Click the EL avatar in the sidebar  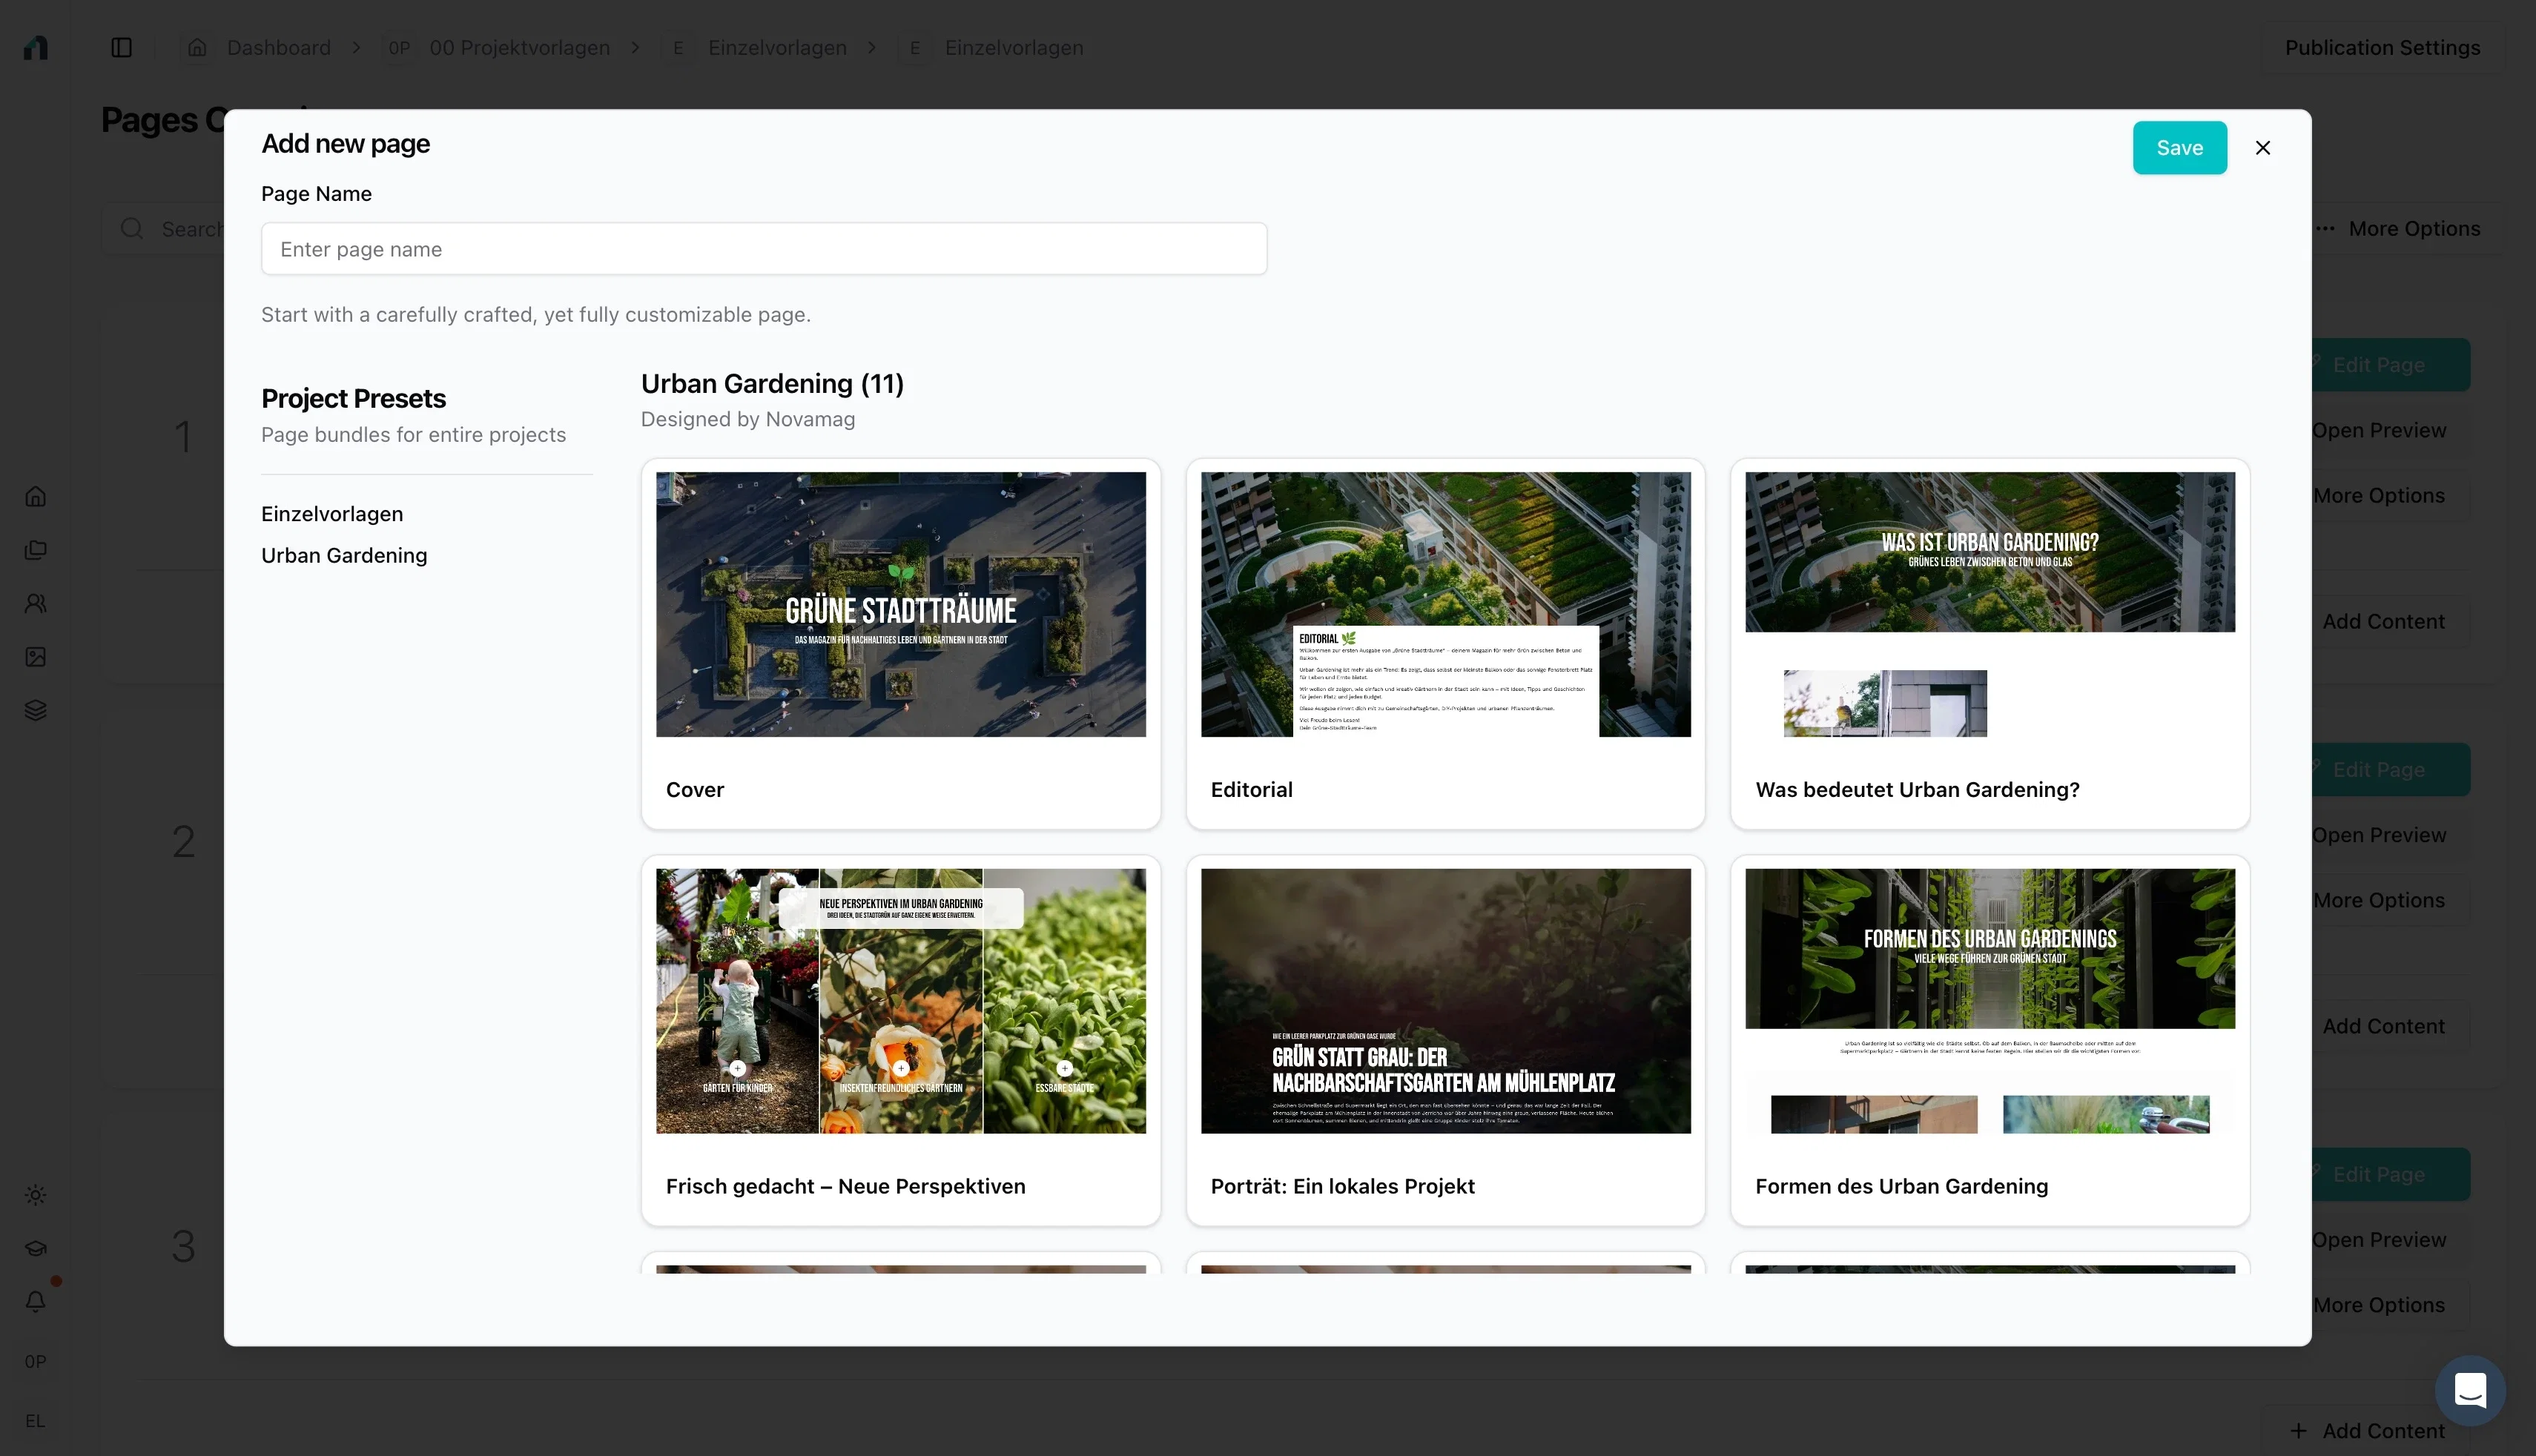coord(36,1421)
